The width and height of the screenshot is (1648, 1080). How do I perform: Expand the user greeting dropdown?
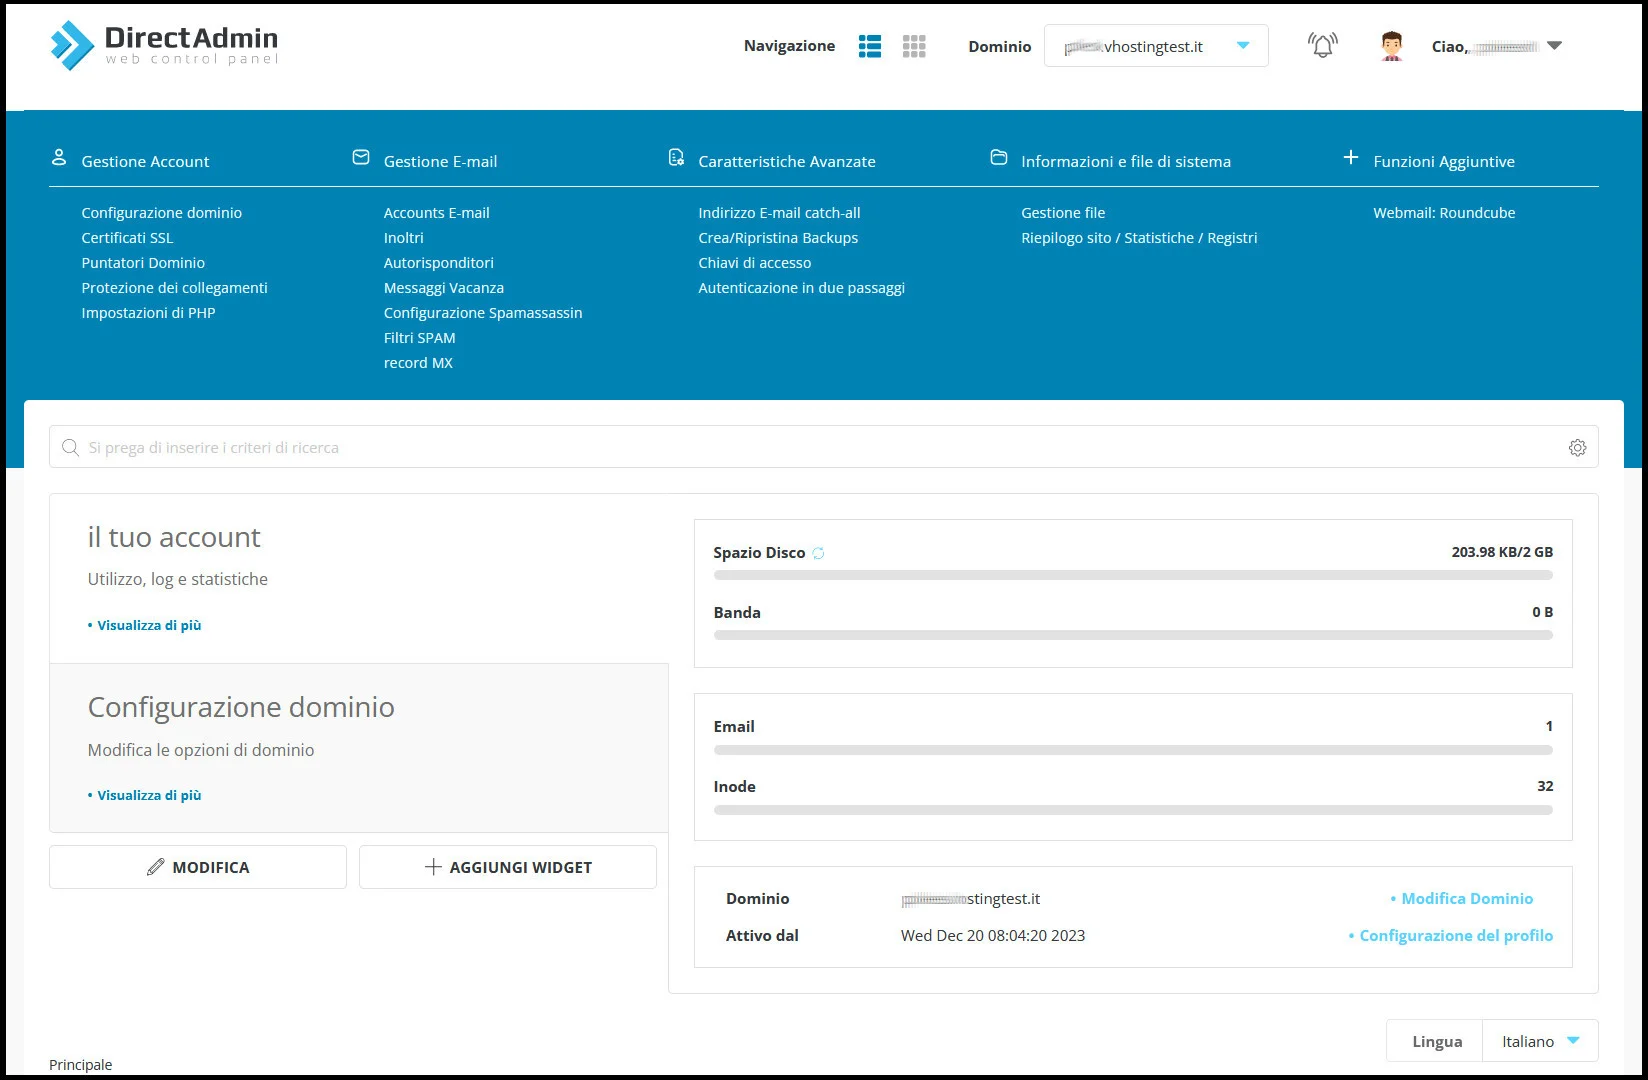1553,45
